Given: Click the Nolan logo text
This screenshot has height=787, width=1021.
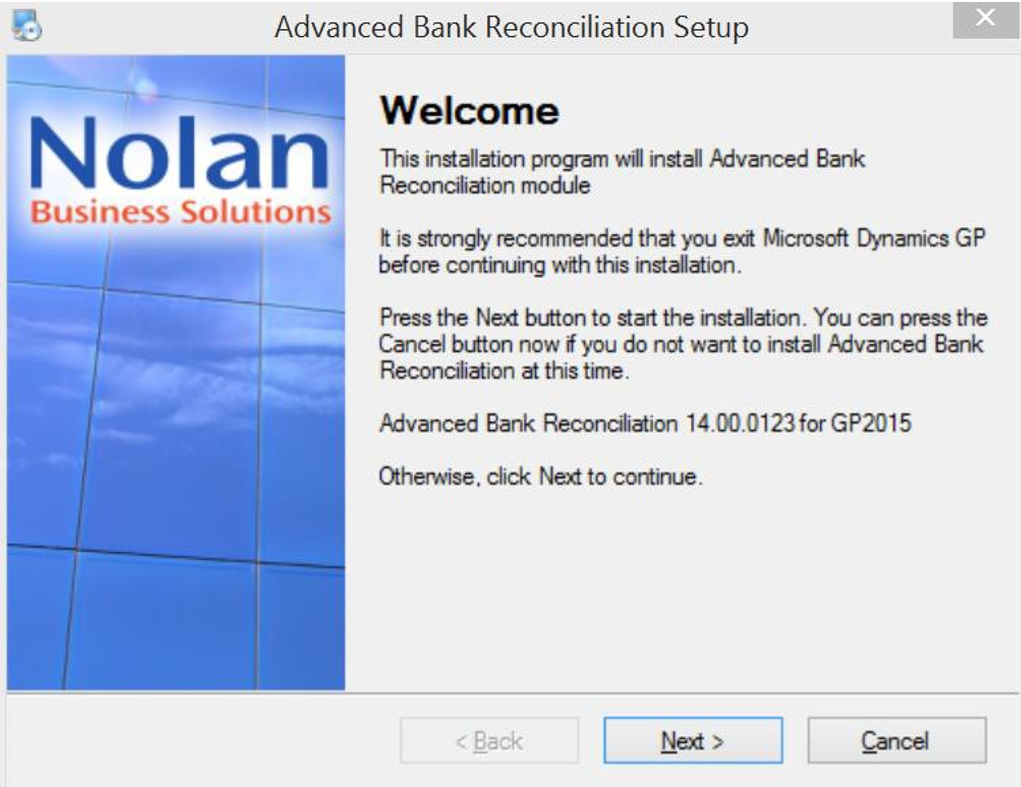Looking at the screenshot, I should click(x=180, y=155).
